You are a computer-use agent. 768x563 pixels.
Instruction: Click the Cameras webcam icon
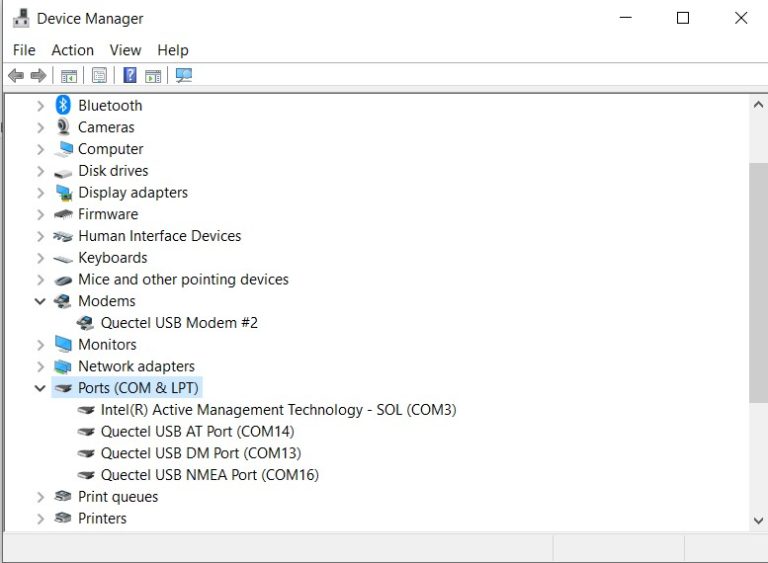pyautogui.click(x=64, y=127)
